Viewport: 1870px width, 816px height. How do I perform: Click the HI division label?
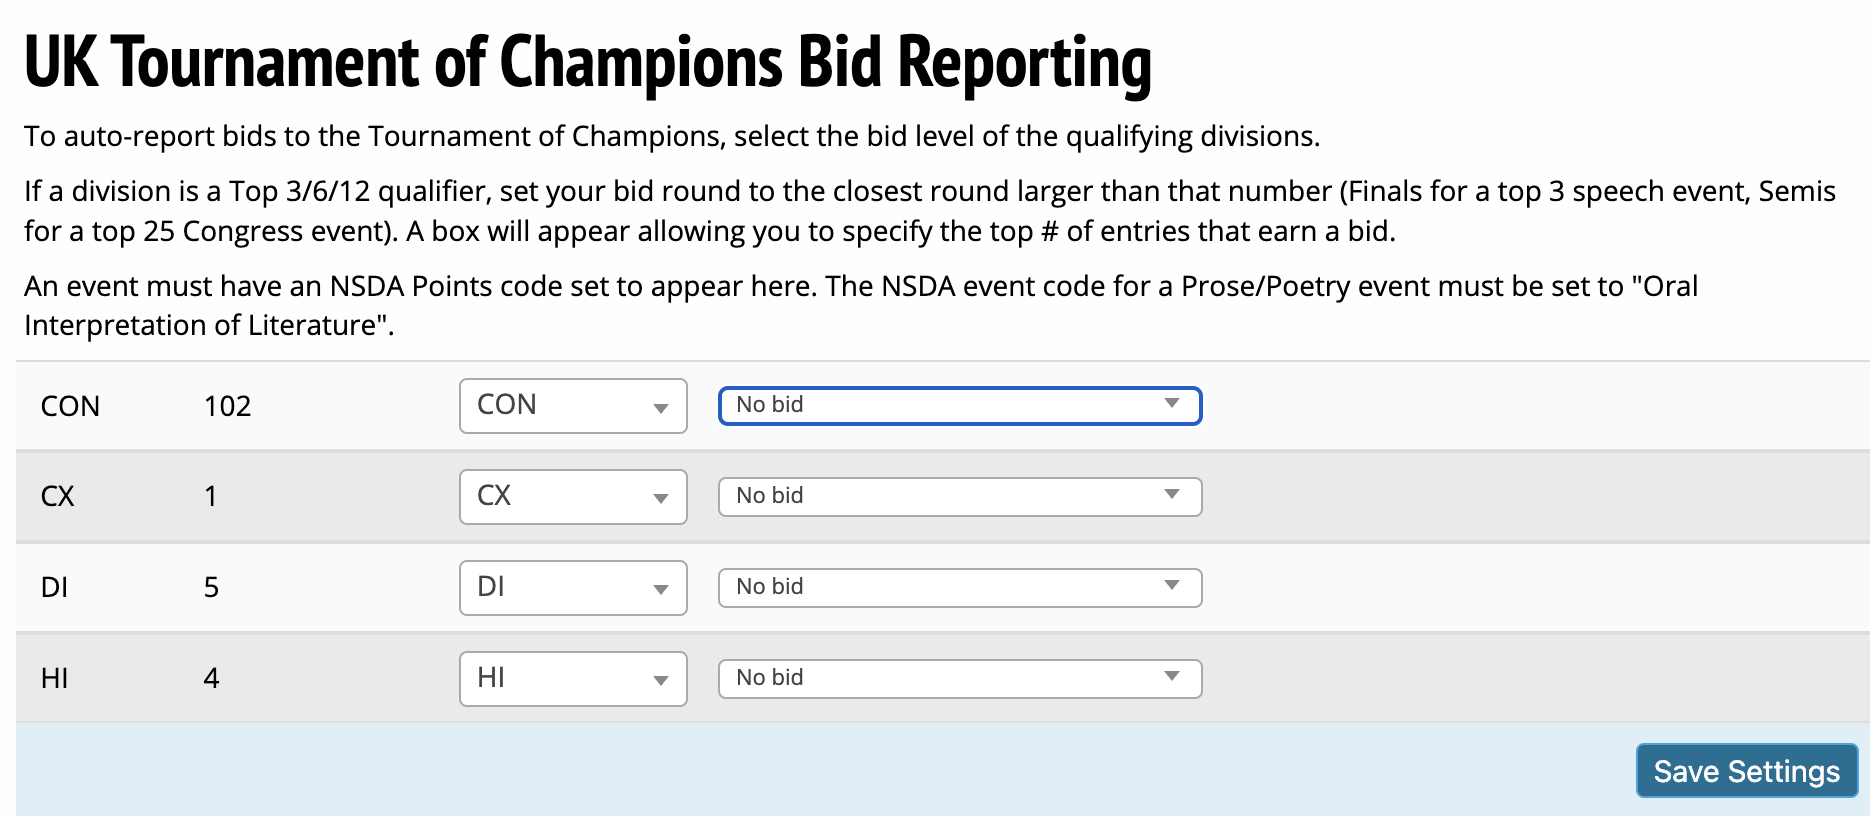[55, 679]
